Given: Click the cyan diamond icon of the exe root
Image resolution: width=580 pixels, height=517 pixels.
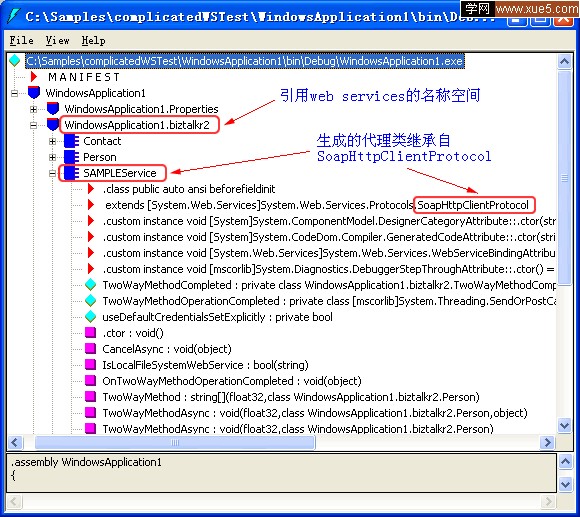Looking at the screenshot, I should (x=14, y=61).
